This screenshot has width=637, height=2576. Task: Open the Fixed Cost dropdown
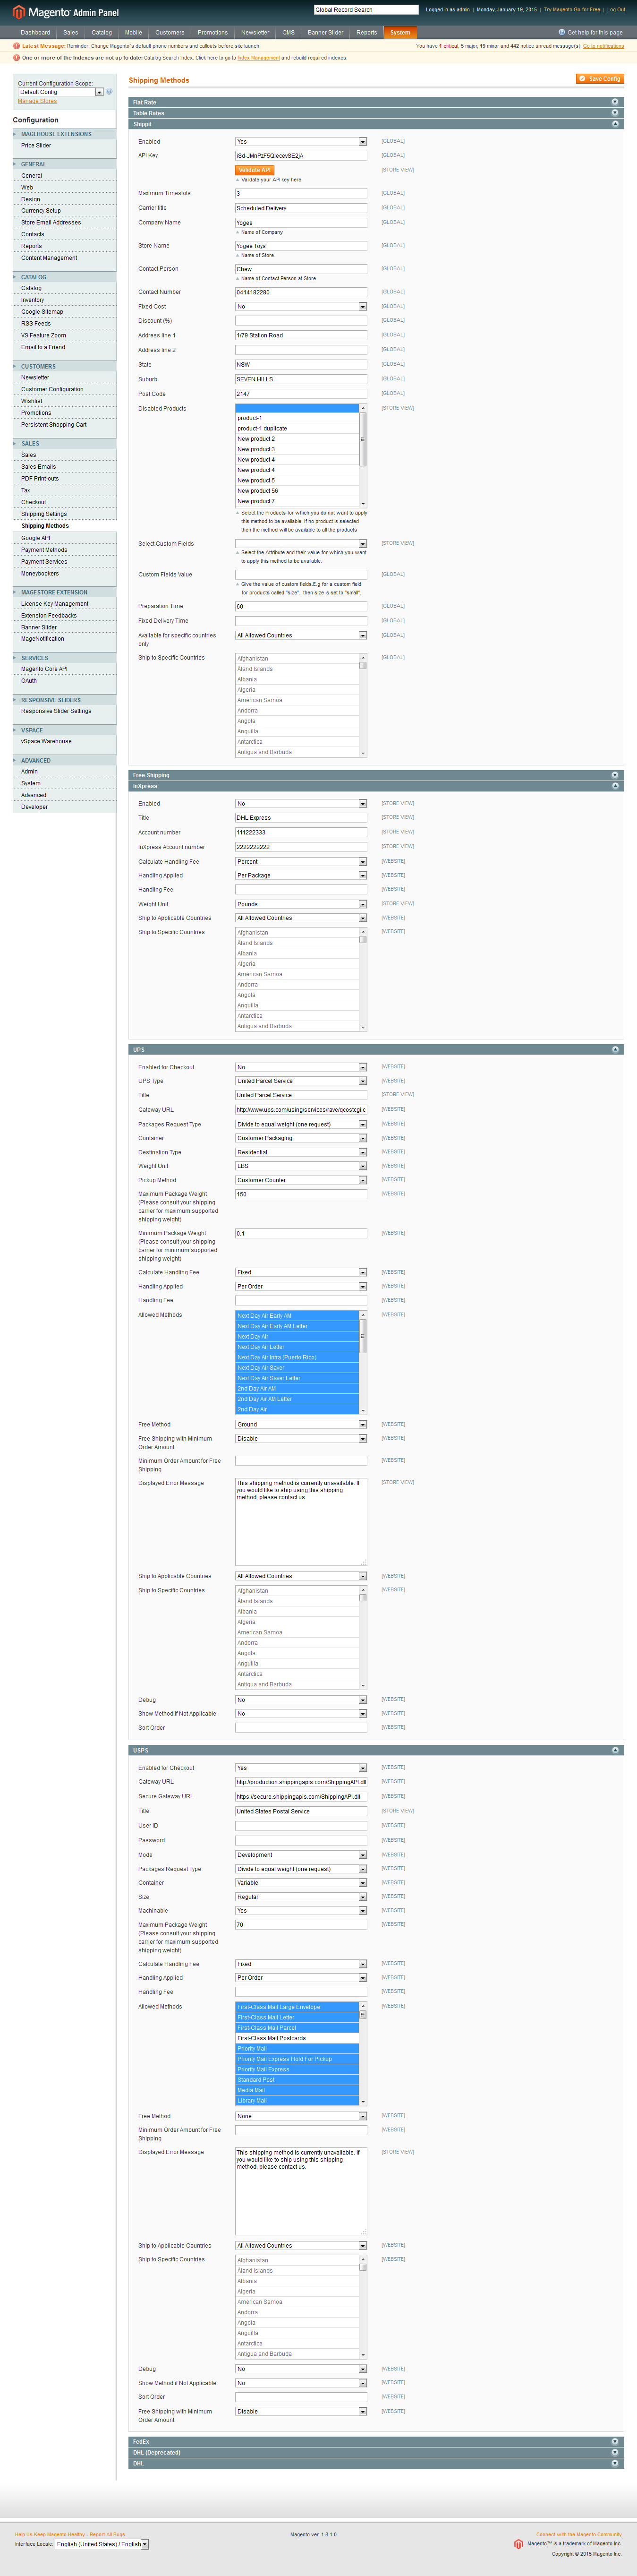pos(301,307)
